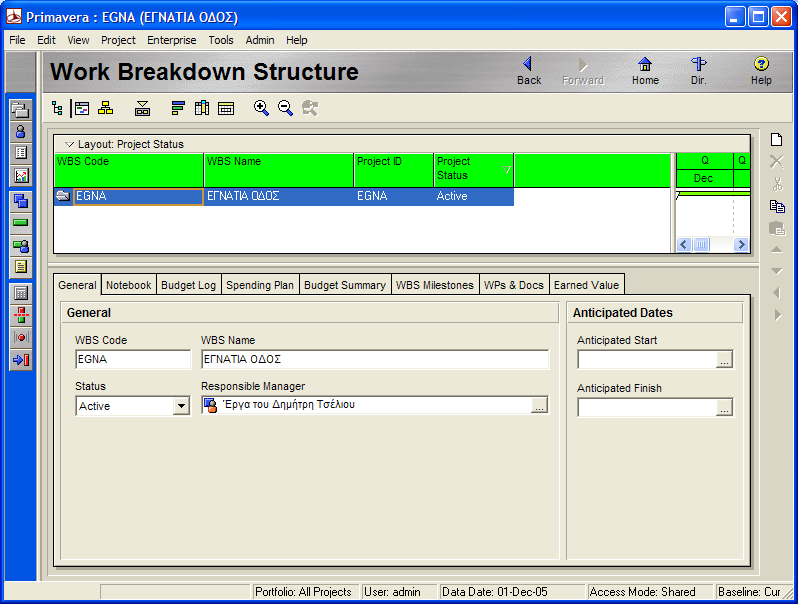
Task: Open Help from the navigation bar
Action: pyautogui.click(x=761, y=71)
